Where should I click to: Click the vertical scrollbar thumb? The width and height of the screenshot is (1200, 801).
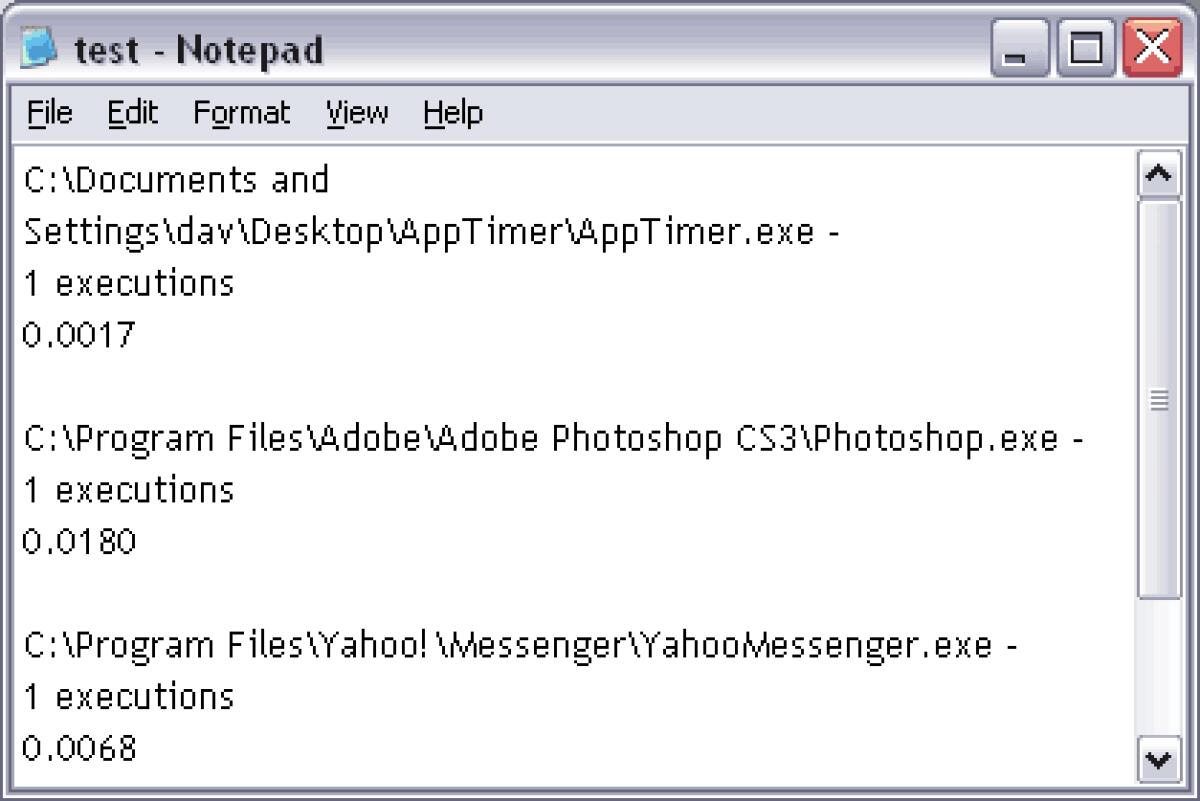coord(1159,400)
